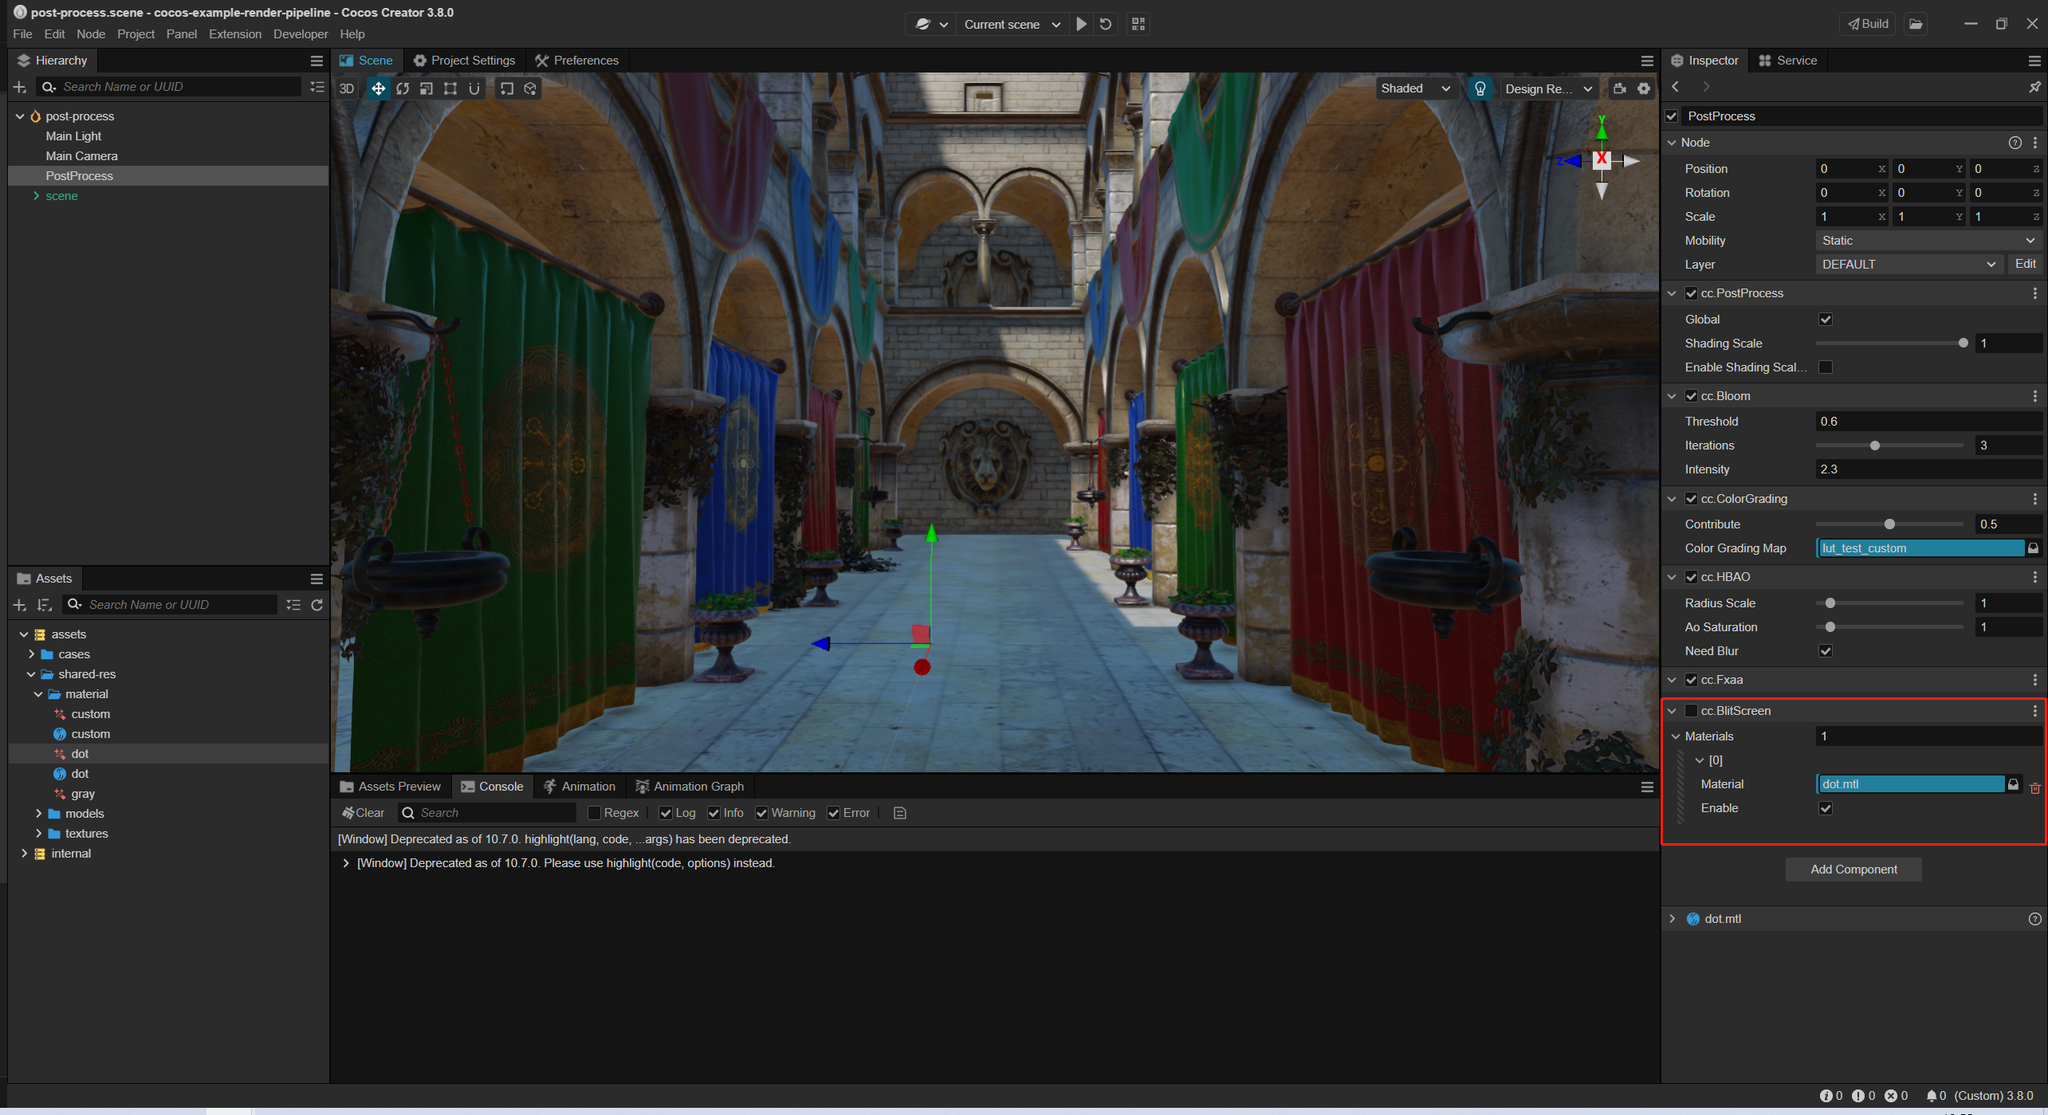The width and height of the screenshot is (2048, 1115).
Task: Open the preview QR code icon
Action: click(x=1138, y=24)
